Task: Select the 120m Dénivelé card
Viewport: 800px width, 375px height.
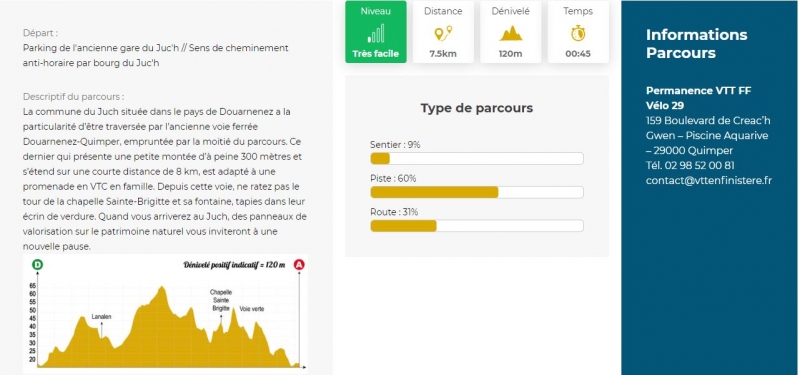Action: pyautogui.click(x=511, y=32)
